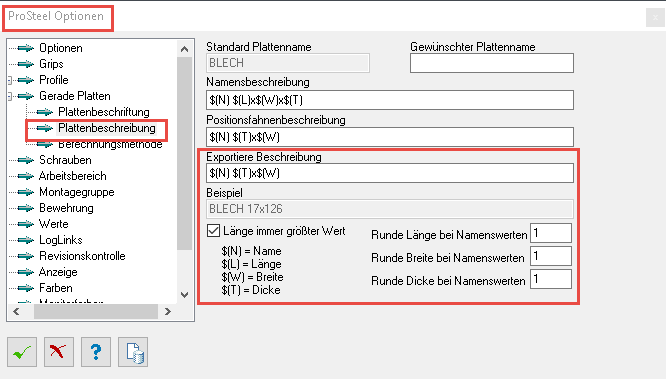The image size is (666, 379).
Task: Confirm settings with the green checkmark button
Action: (22, 352)
